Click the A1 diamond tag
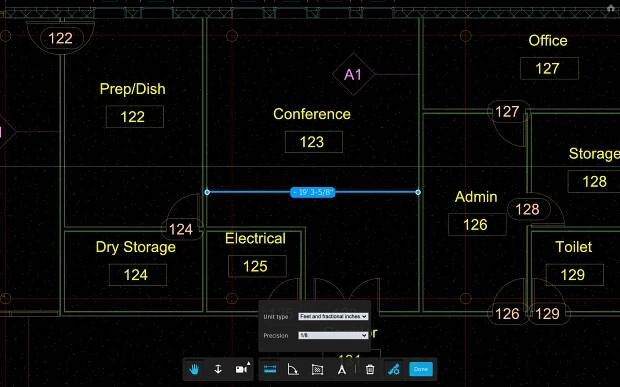 [353, 74]
